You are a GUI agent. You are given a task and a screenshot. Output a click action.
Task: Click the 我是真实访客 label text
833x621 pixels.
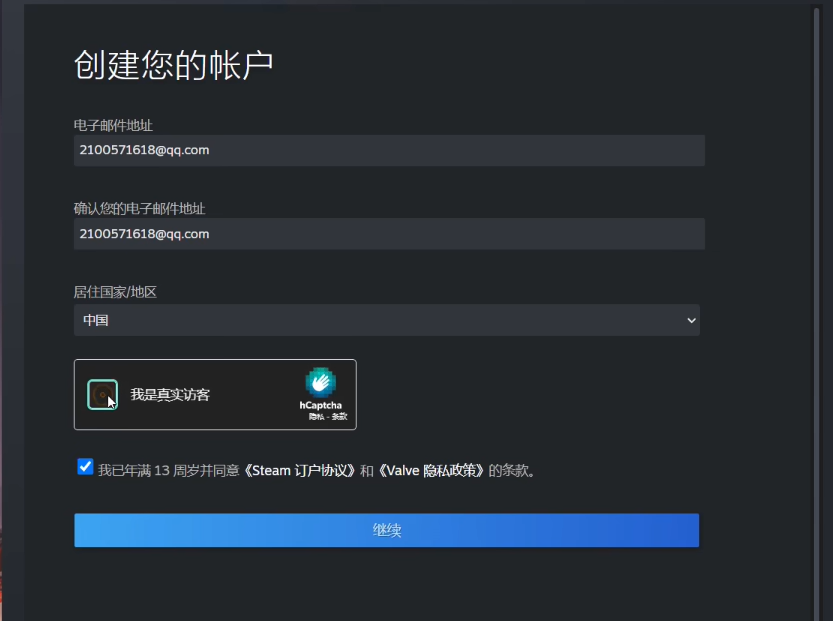coord(170,395)
